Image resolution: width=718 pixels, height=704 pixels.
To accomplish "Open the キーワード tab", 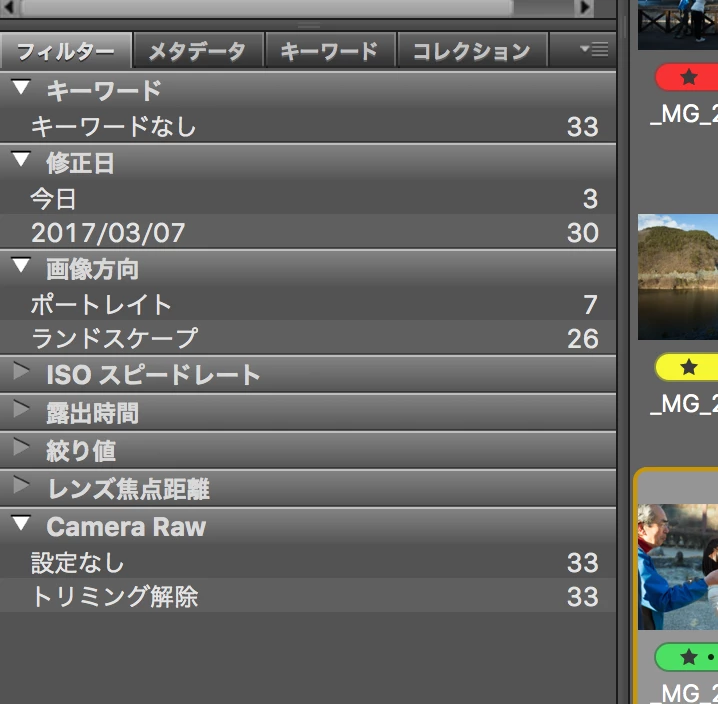I will (330, 51).
